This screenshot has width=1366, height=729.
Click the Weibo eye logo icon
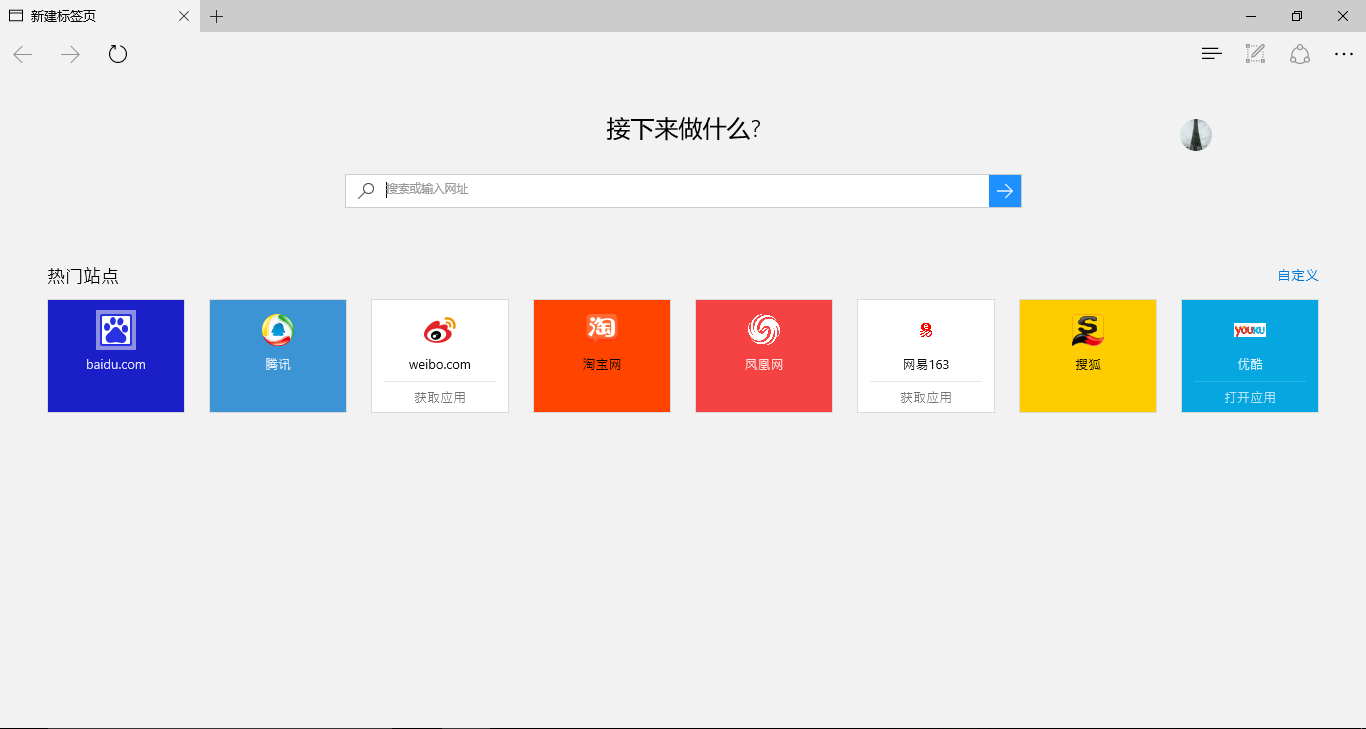pos(440,329)
